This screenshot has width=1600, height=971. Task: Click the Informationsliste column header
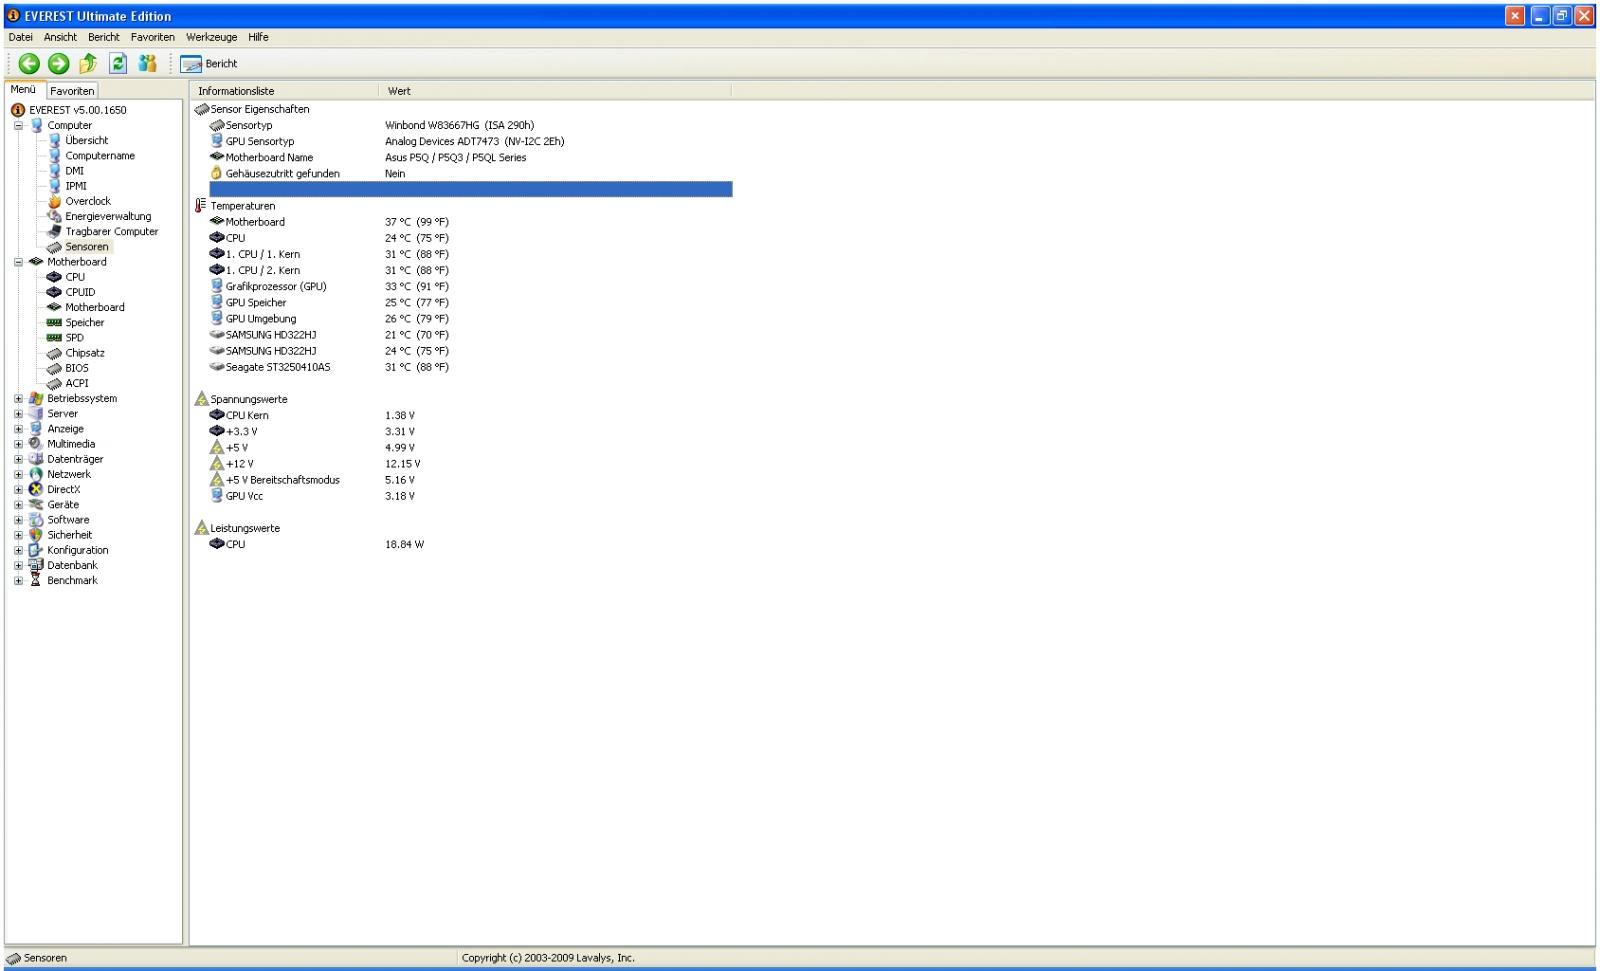click(x=285, y=91)
